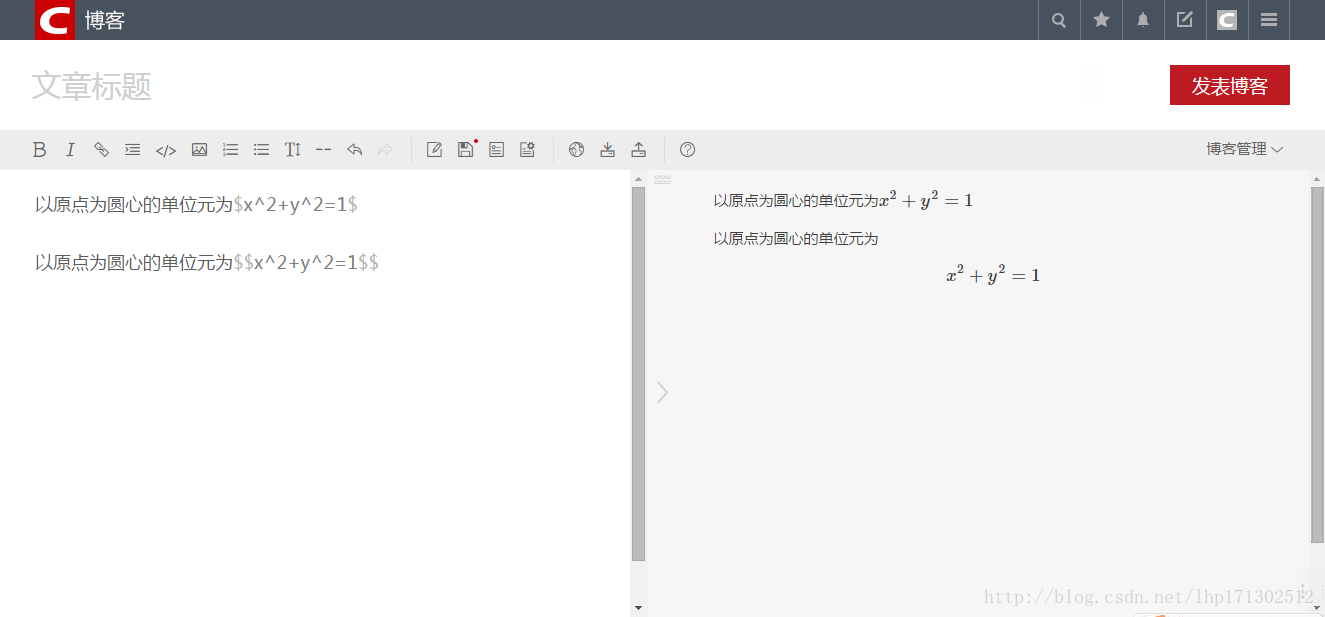
Task: View notifications with the bell icon
Action: [1143, 20]
